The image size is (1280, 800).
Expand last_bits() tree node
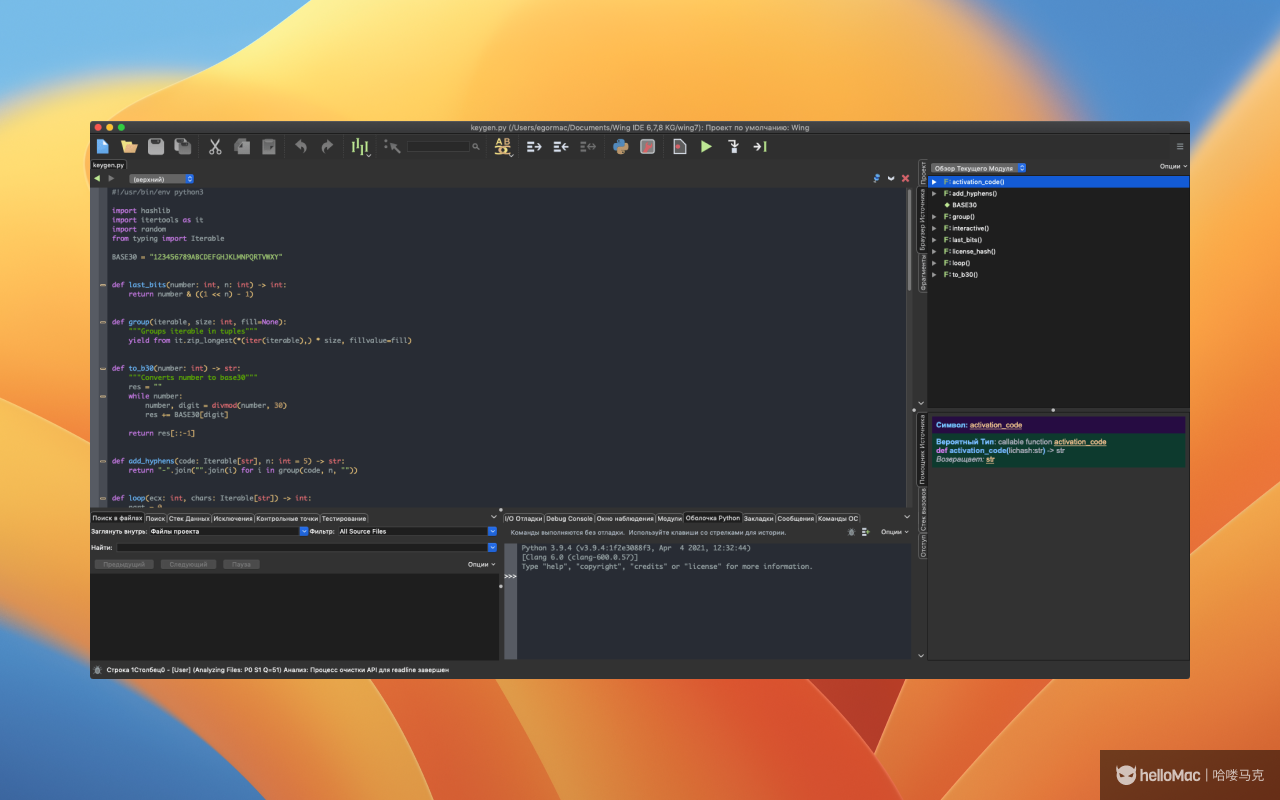[934, 240]
